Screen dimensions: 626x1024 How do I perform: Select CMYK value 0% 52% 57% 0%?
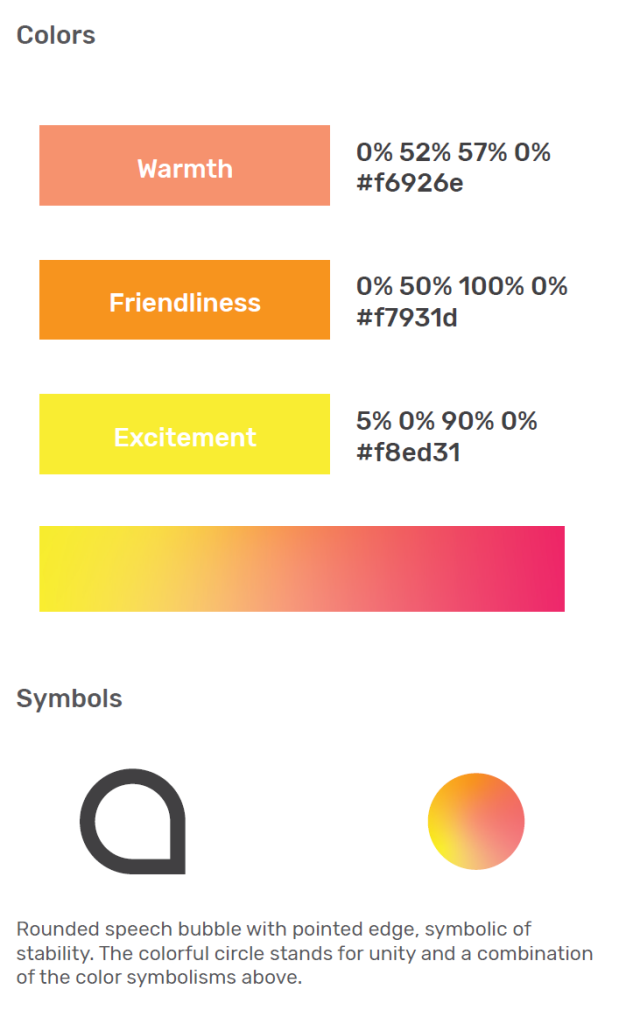pyautogui.click(x=453, y=153)
